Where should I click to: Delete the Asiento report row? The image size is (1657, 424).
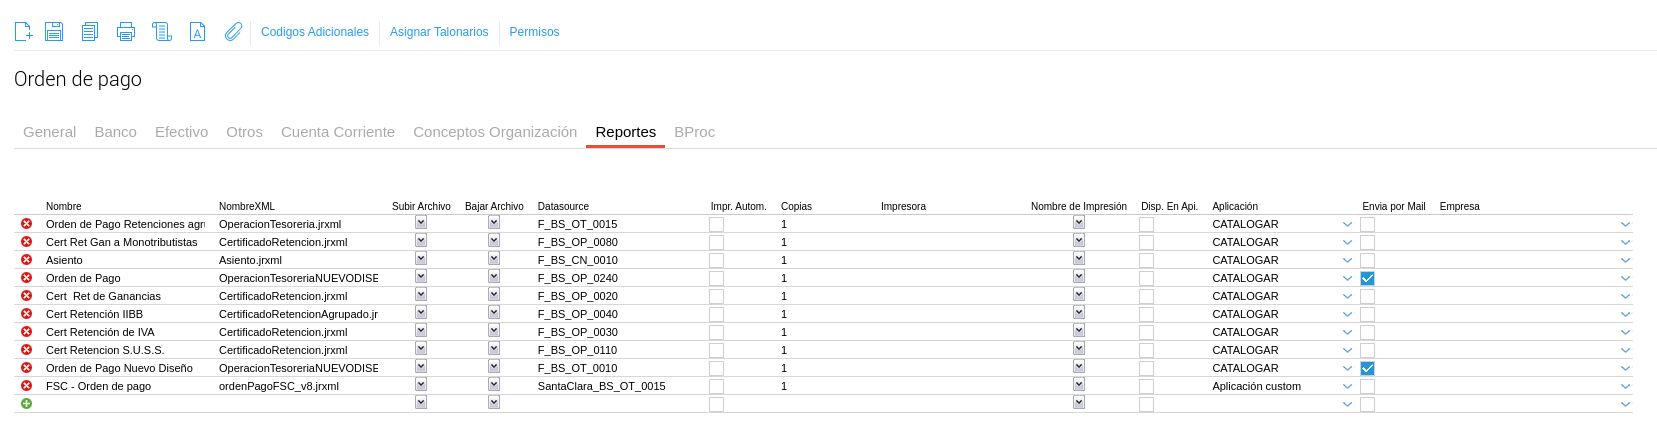point(27,260)
